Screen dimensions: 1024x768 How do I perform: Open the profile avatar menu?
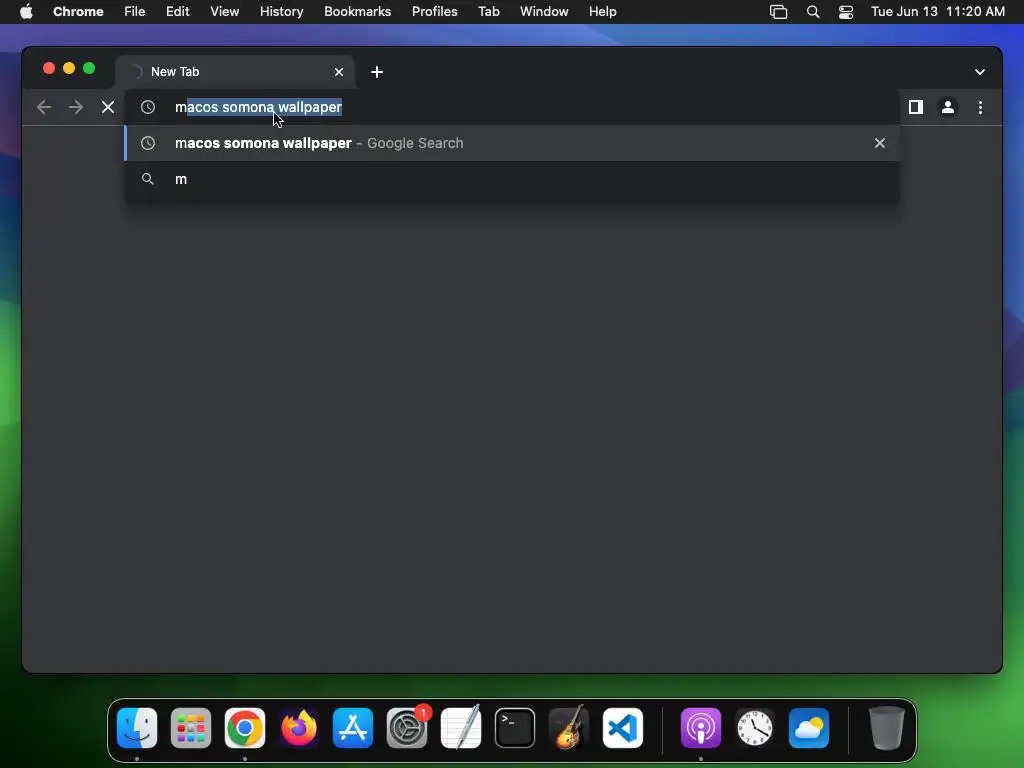tap(948, 107)
